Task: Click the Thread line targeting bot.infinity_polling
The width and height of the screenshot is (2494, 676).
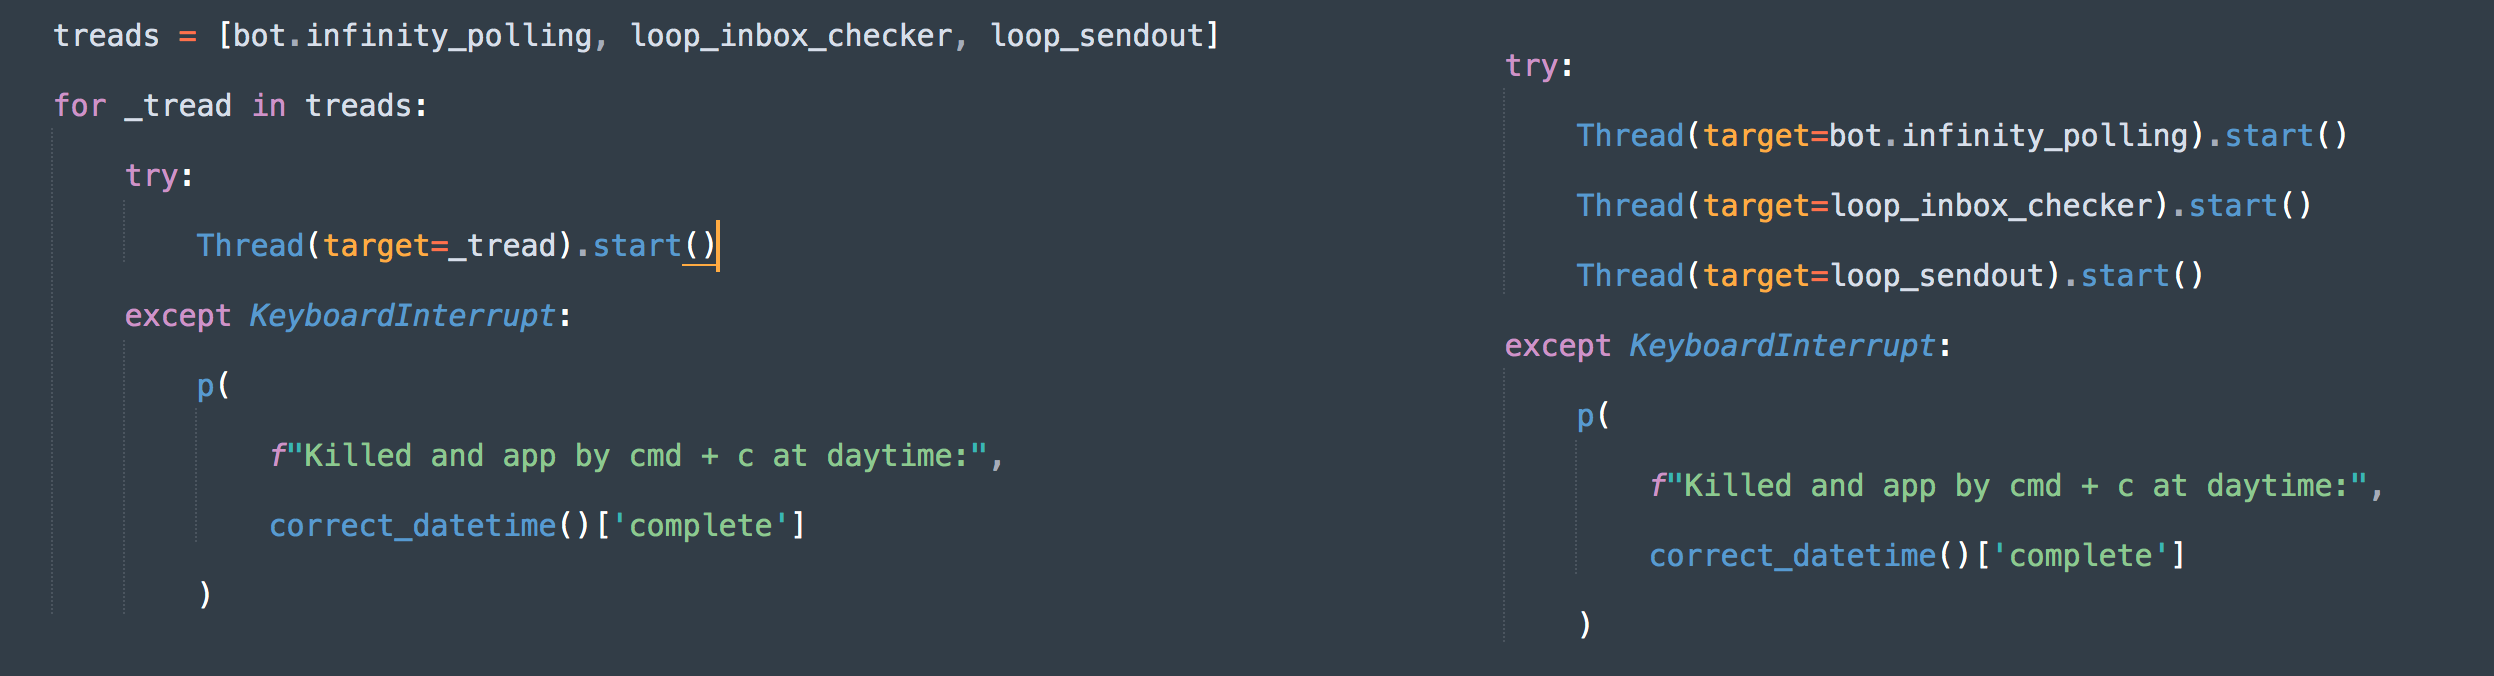Action: coord(1962,136)
